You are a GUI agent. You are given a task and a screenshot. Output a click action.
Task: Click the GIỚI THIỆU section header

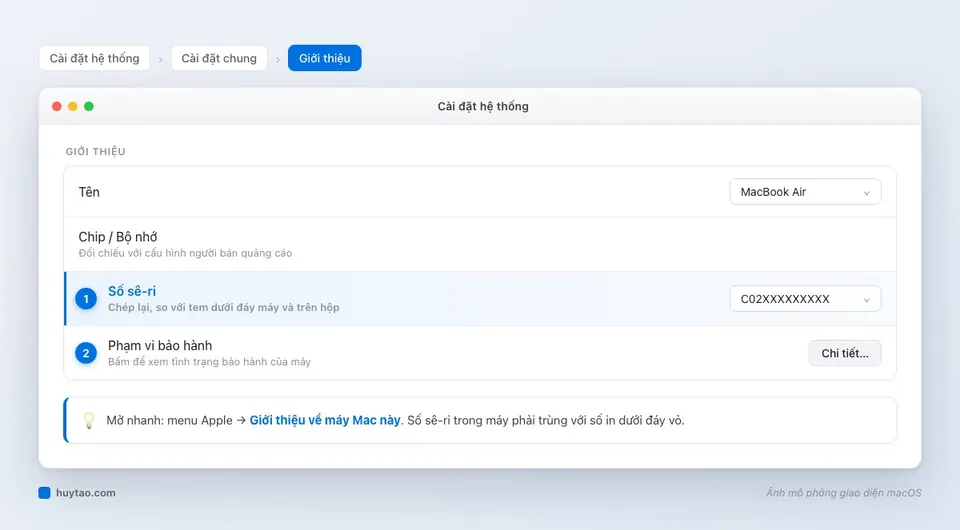96,151
